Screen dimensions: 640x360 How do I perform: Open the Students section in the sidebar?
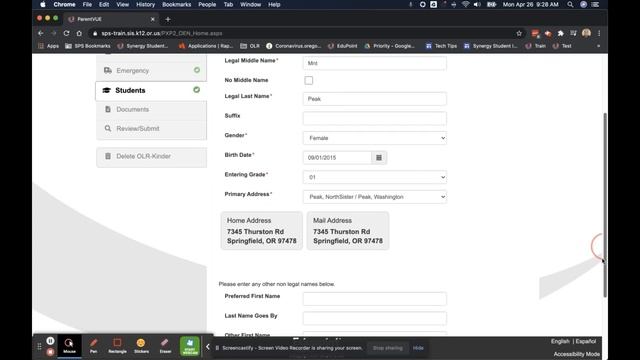pos(151,91)
